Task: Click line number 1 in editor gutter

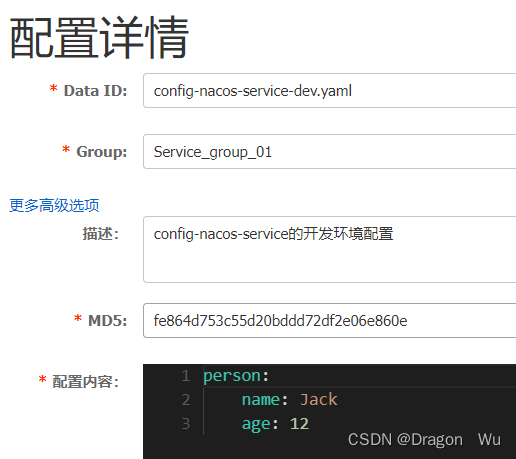Action: click(186, 376)
